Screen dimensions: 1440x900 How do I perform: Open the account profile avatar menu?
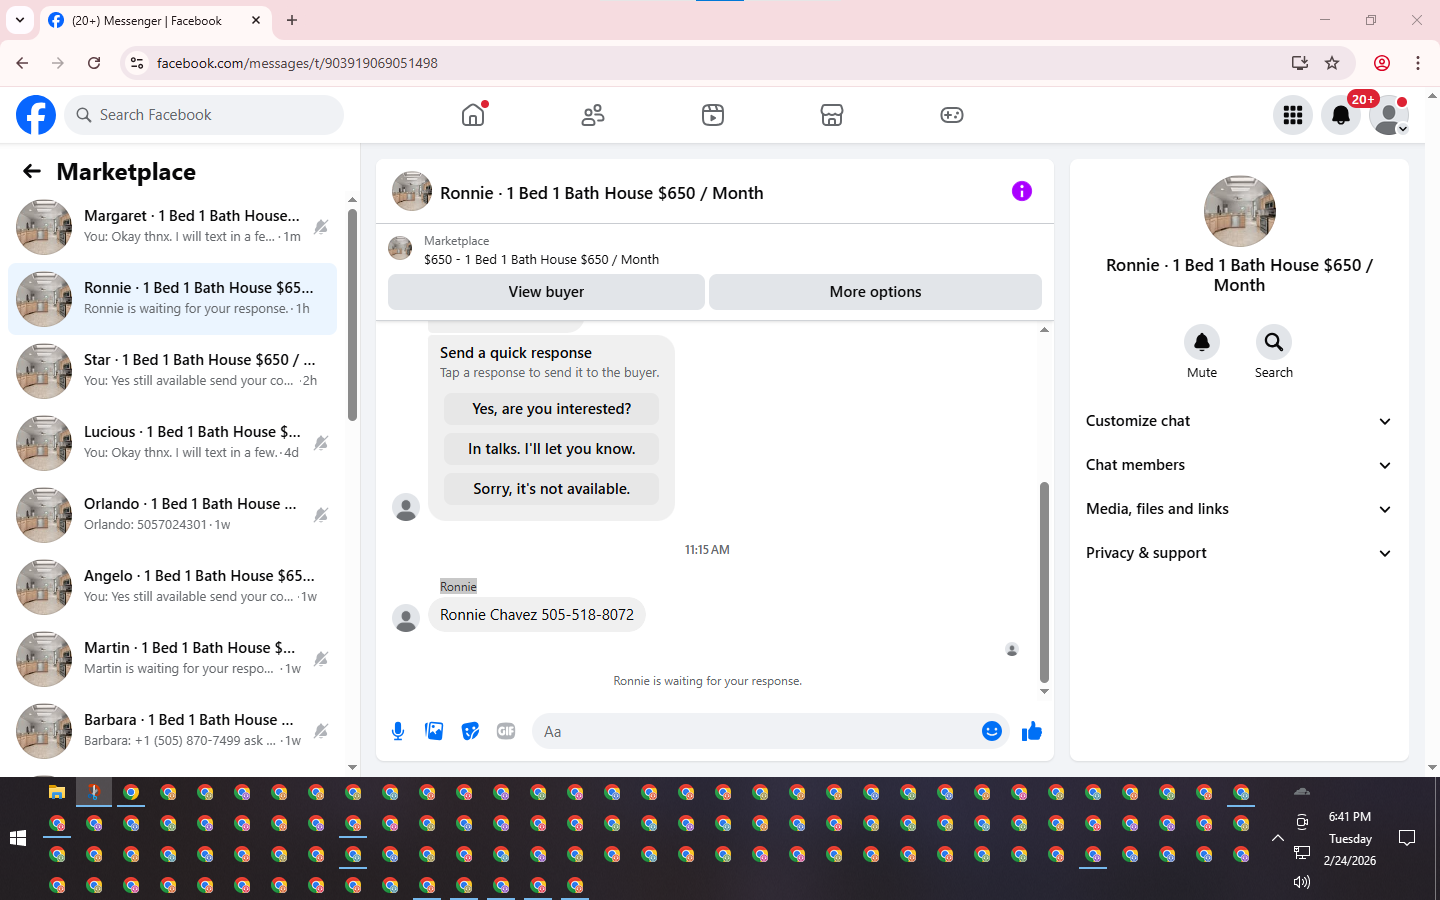(x=1389, y=115)
